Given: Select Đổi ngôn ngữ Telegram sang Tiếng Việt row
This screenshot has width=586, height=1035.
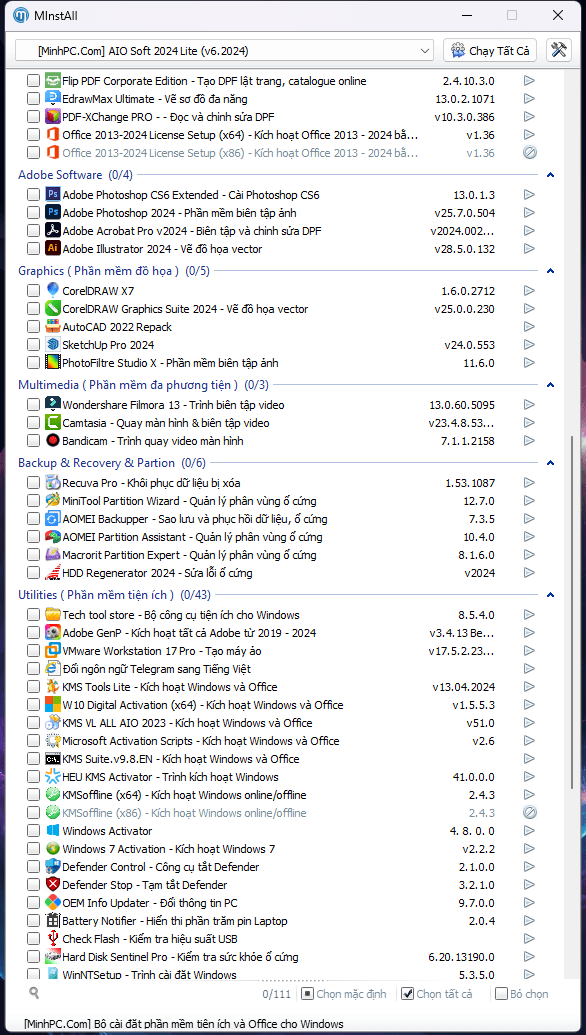Looking at the screenshot, I should [x=156, y=669].
